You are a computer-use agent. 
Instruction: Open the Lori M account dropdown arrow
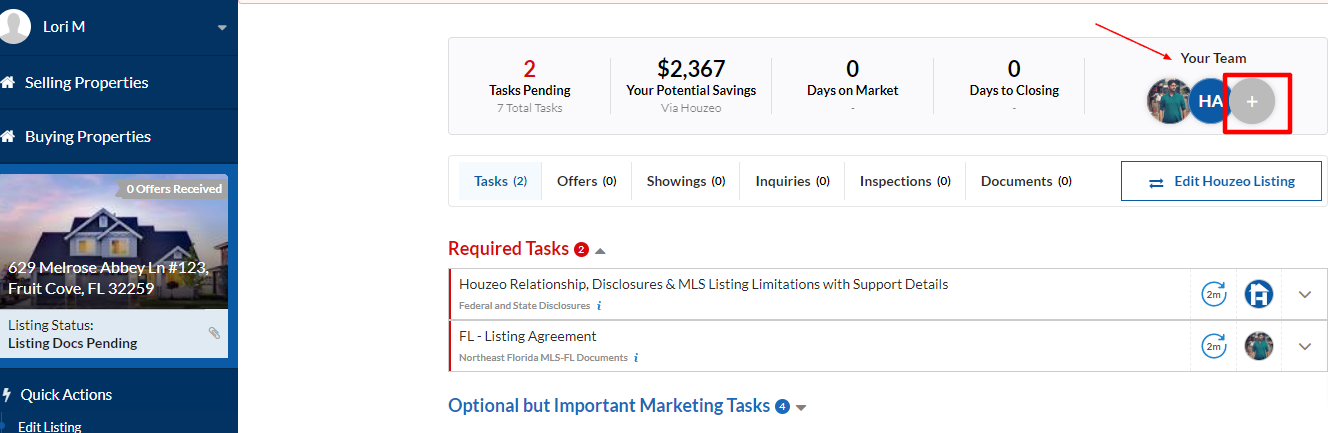222,28
